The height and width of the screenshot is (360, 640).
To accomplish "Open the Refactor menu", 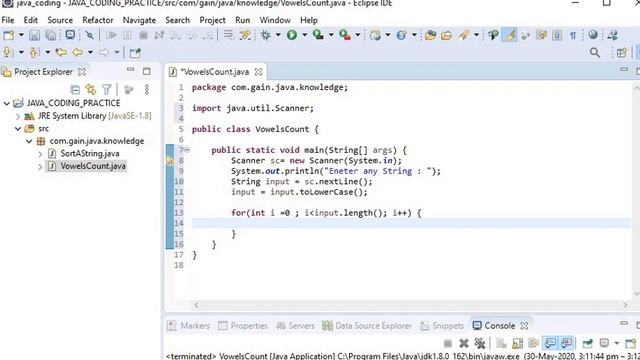I will [x=98, y=20].
